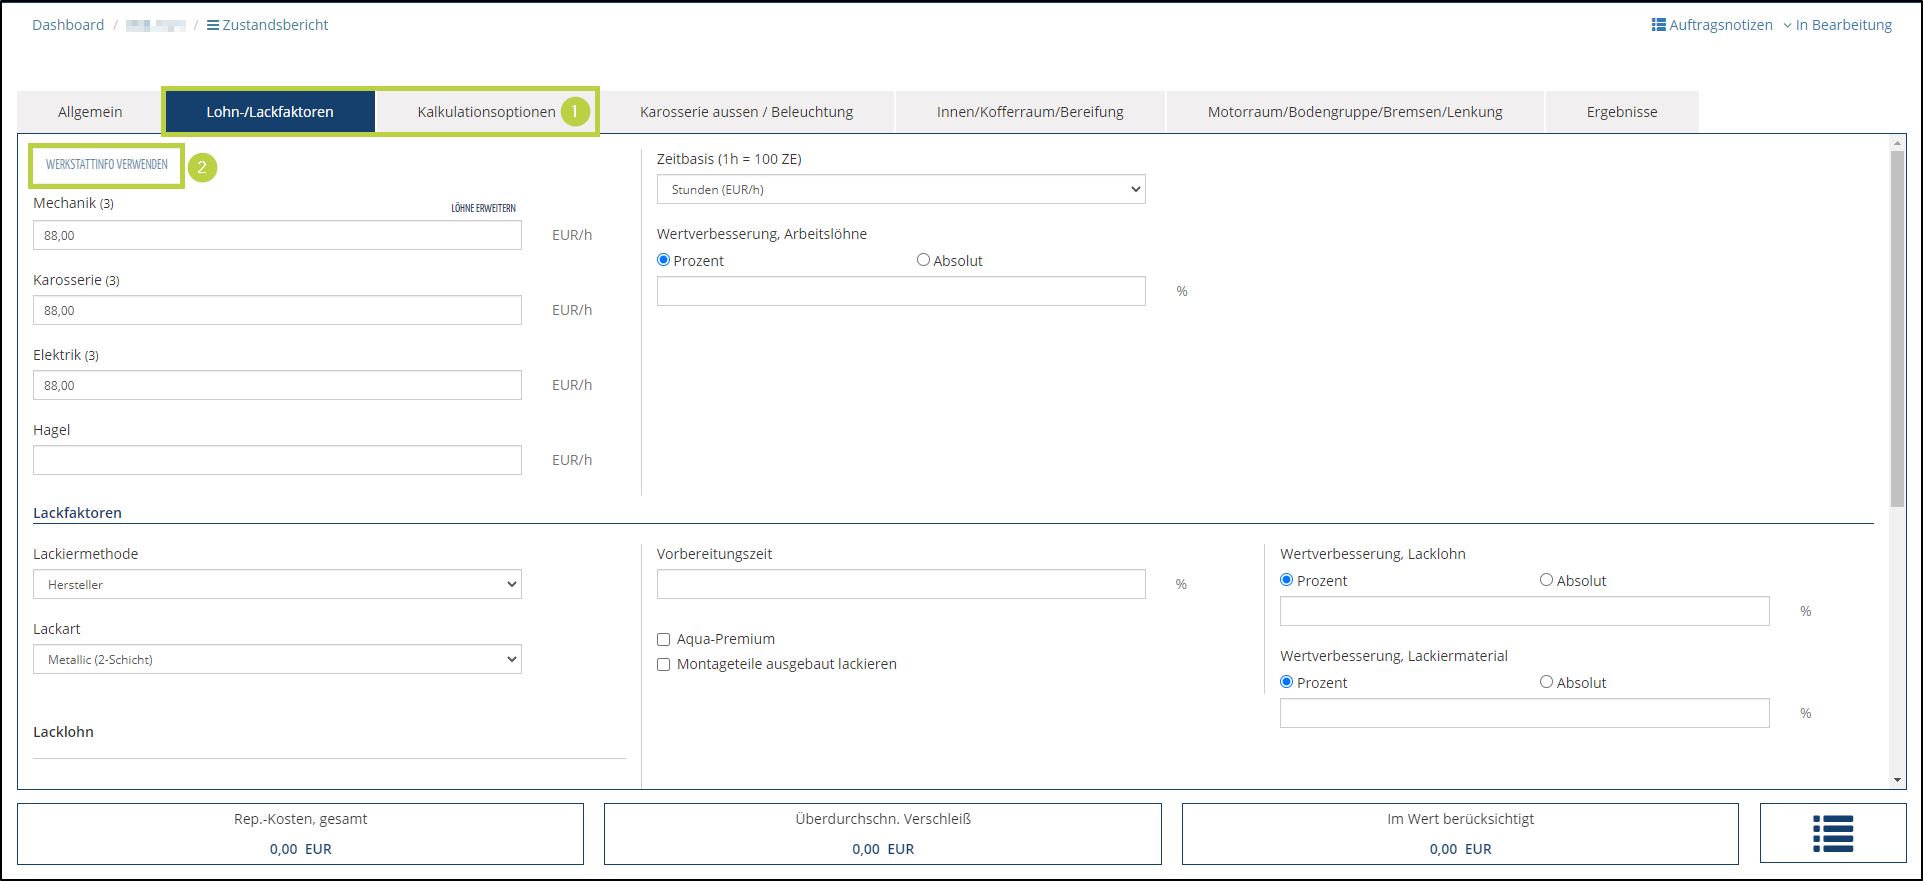Open the Zeitbasis dropdown
The image size is (1923, 881).
pyautogui.click(x=900, y=189)
